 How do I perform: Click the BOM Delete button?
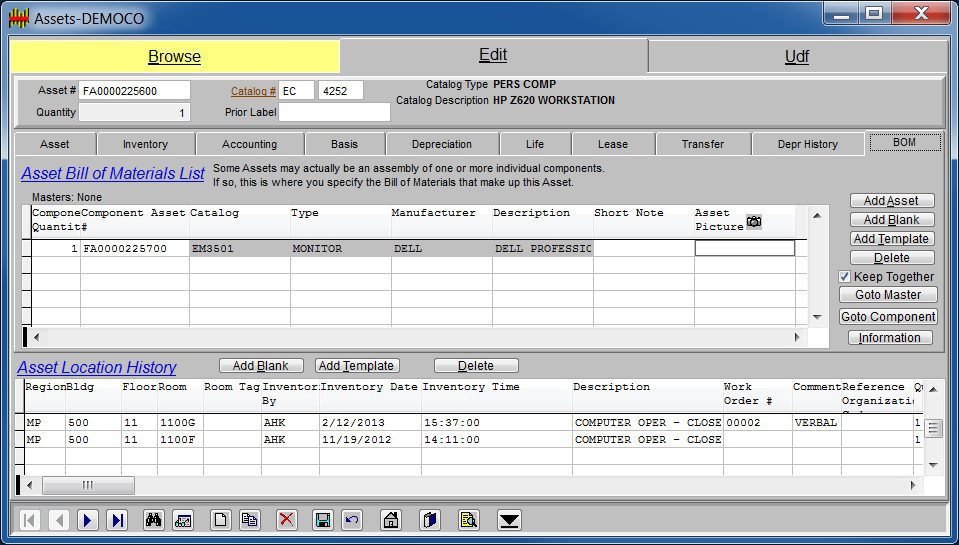pos(892,258)
